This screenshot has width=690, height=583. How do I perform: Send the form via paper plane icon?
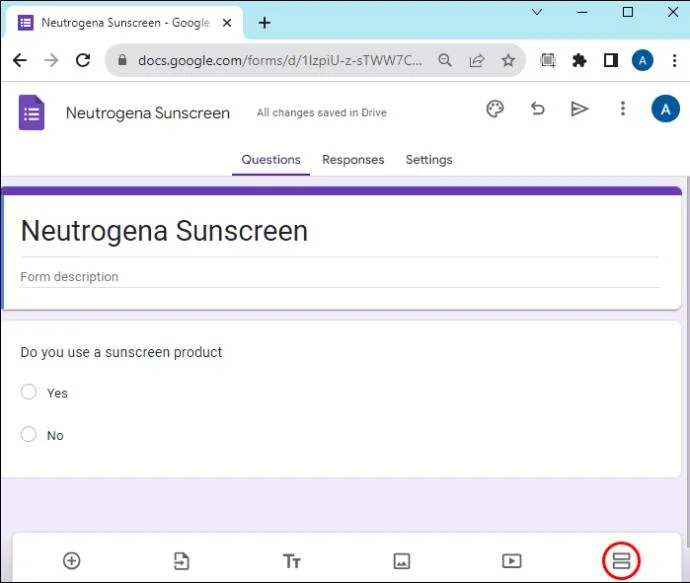click(579, 109)
